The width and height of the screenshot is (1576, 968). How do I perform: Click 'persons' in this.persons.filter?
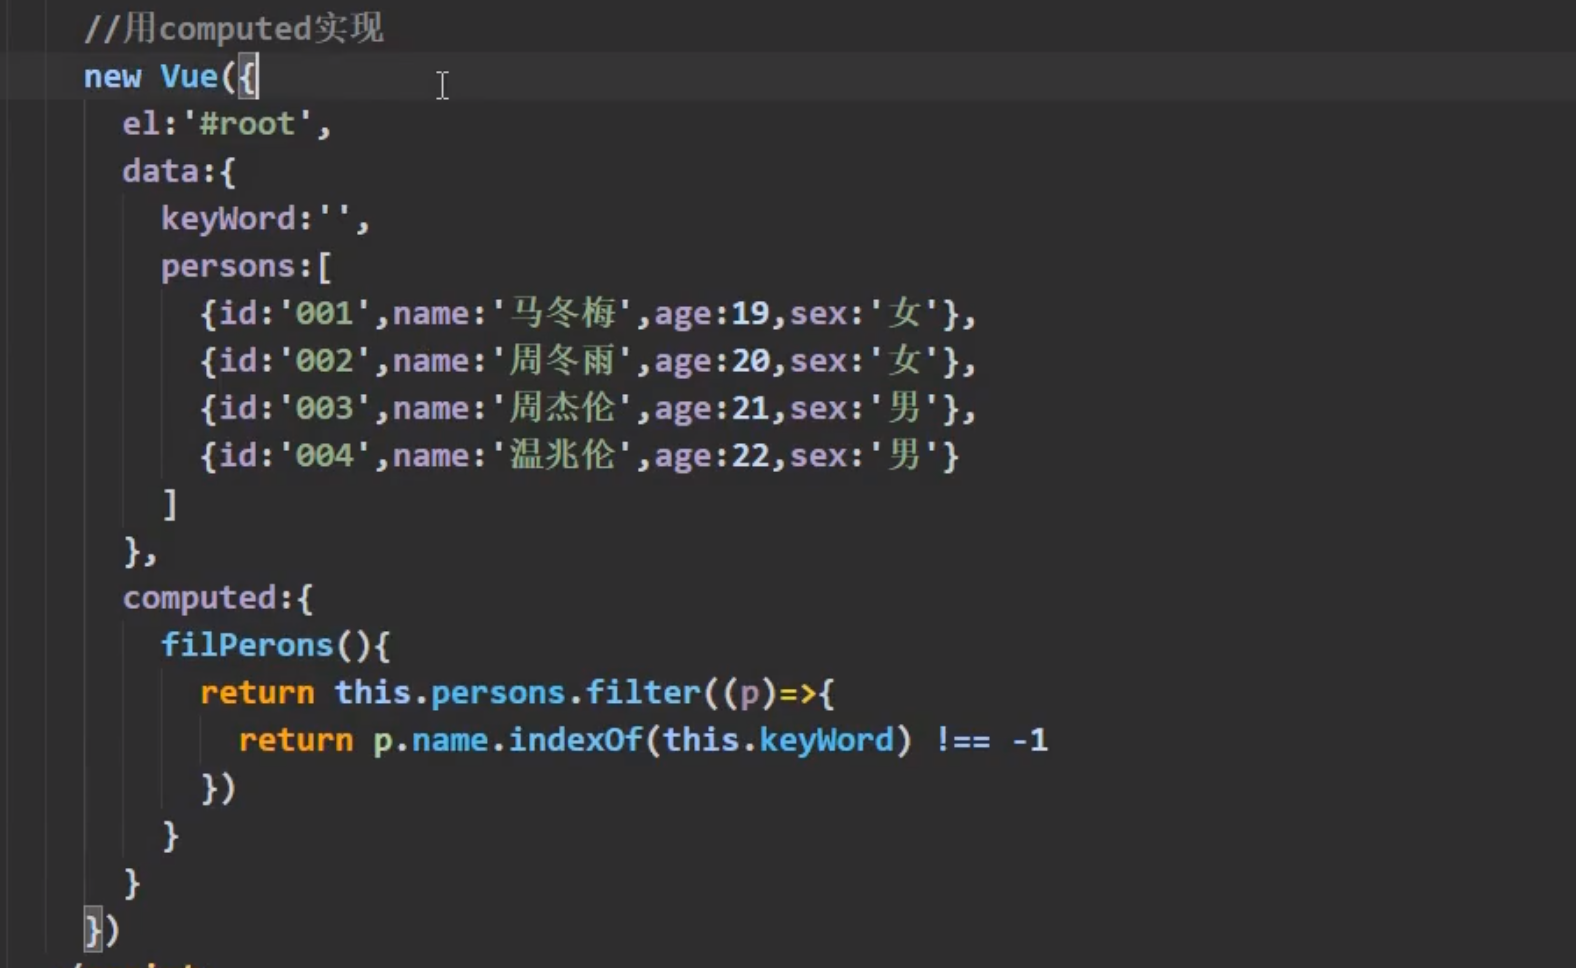click(x=498, y=693)
